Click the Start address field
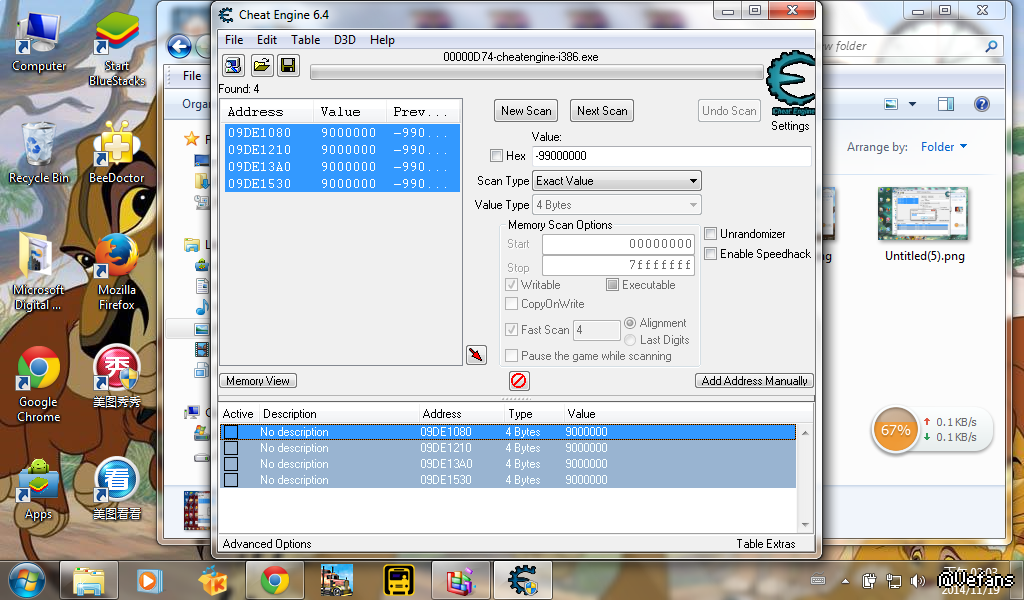This screenshot has width=1026, height=600. [x=618, y=244]
